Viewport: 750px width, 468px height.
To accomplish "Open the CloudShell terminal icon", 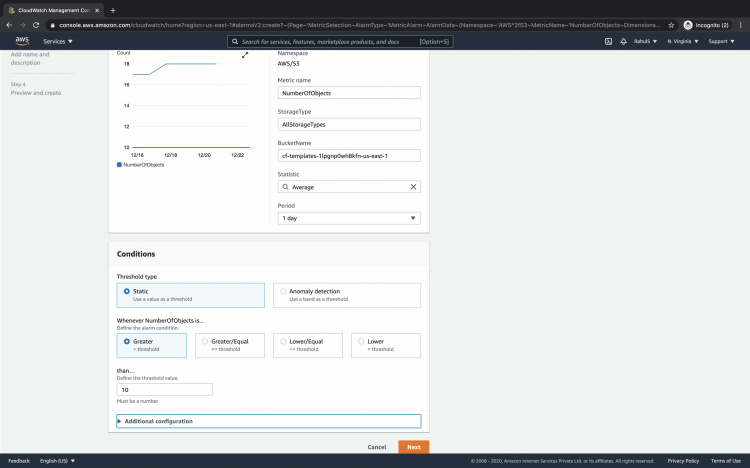I will 608,41.
